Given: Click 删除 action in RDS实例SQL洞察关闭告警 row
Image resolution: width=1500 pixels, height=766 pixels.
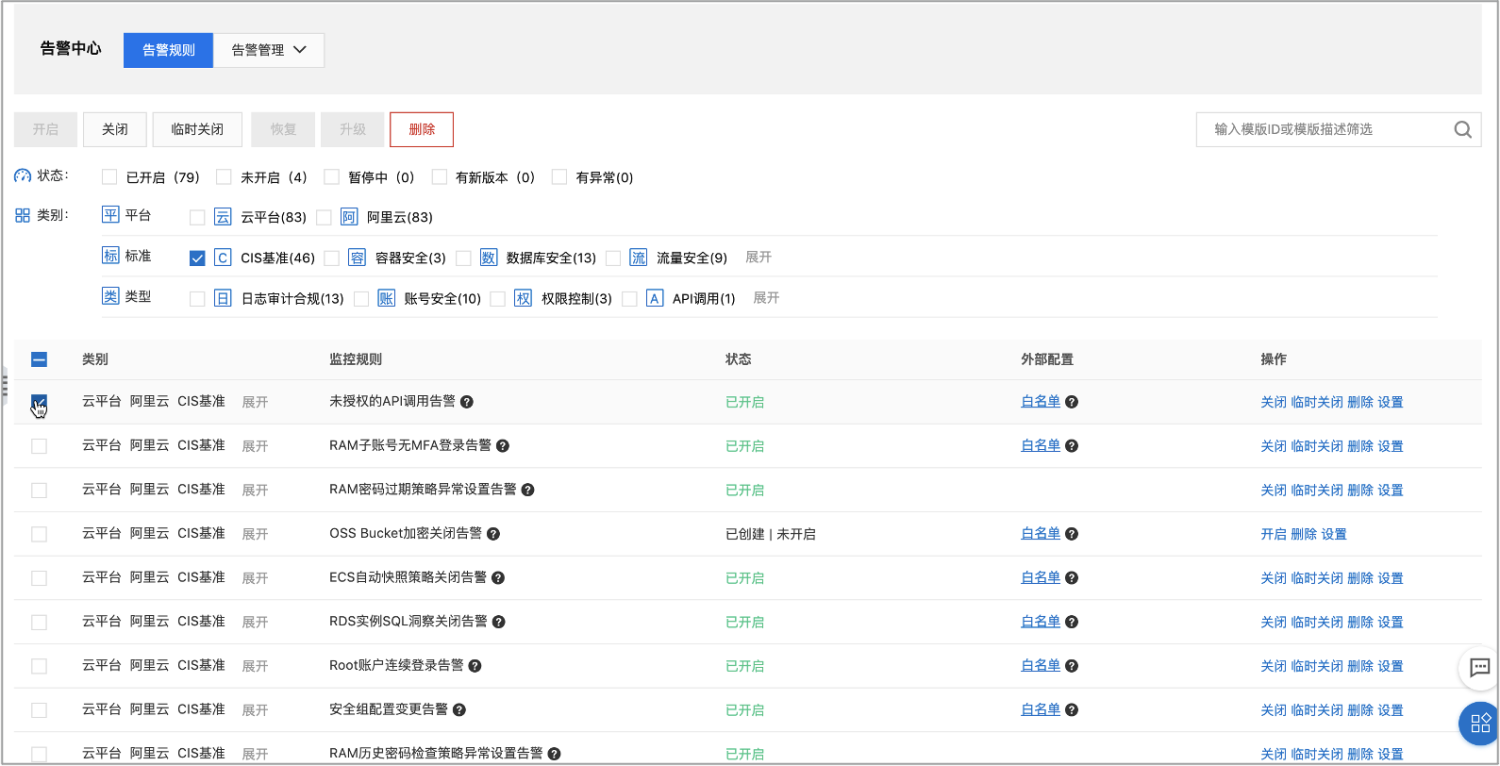Looking at the screenshot, I should [1360, 622].
